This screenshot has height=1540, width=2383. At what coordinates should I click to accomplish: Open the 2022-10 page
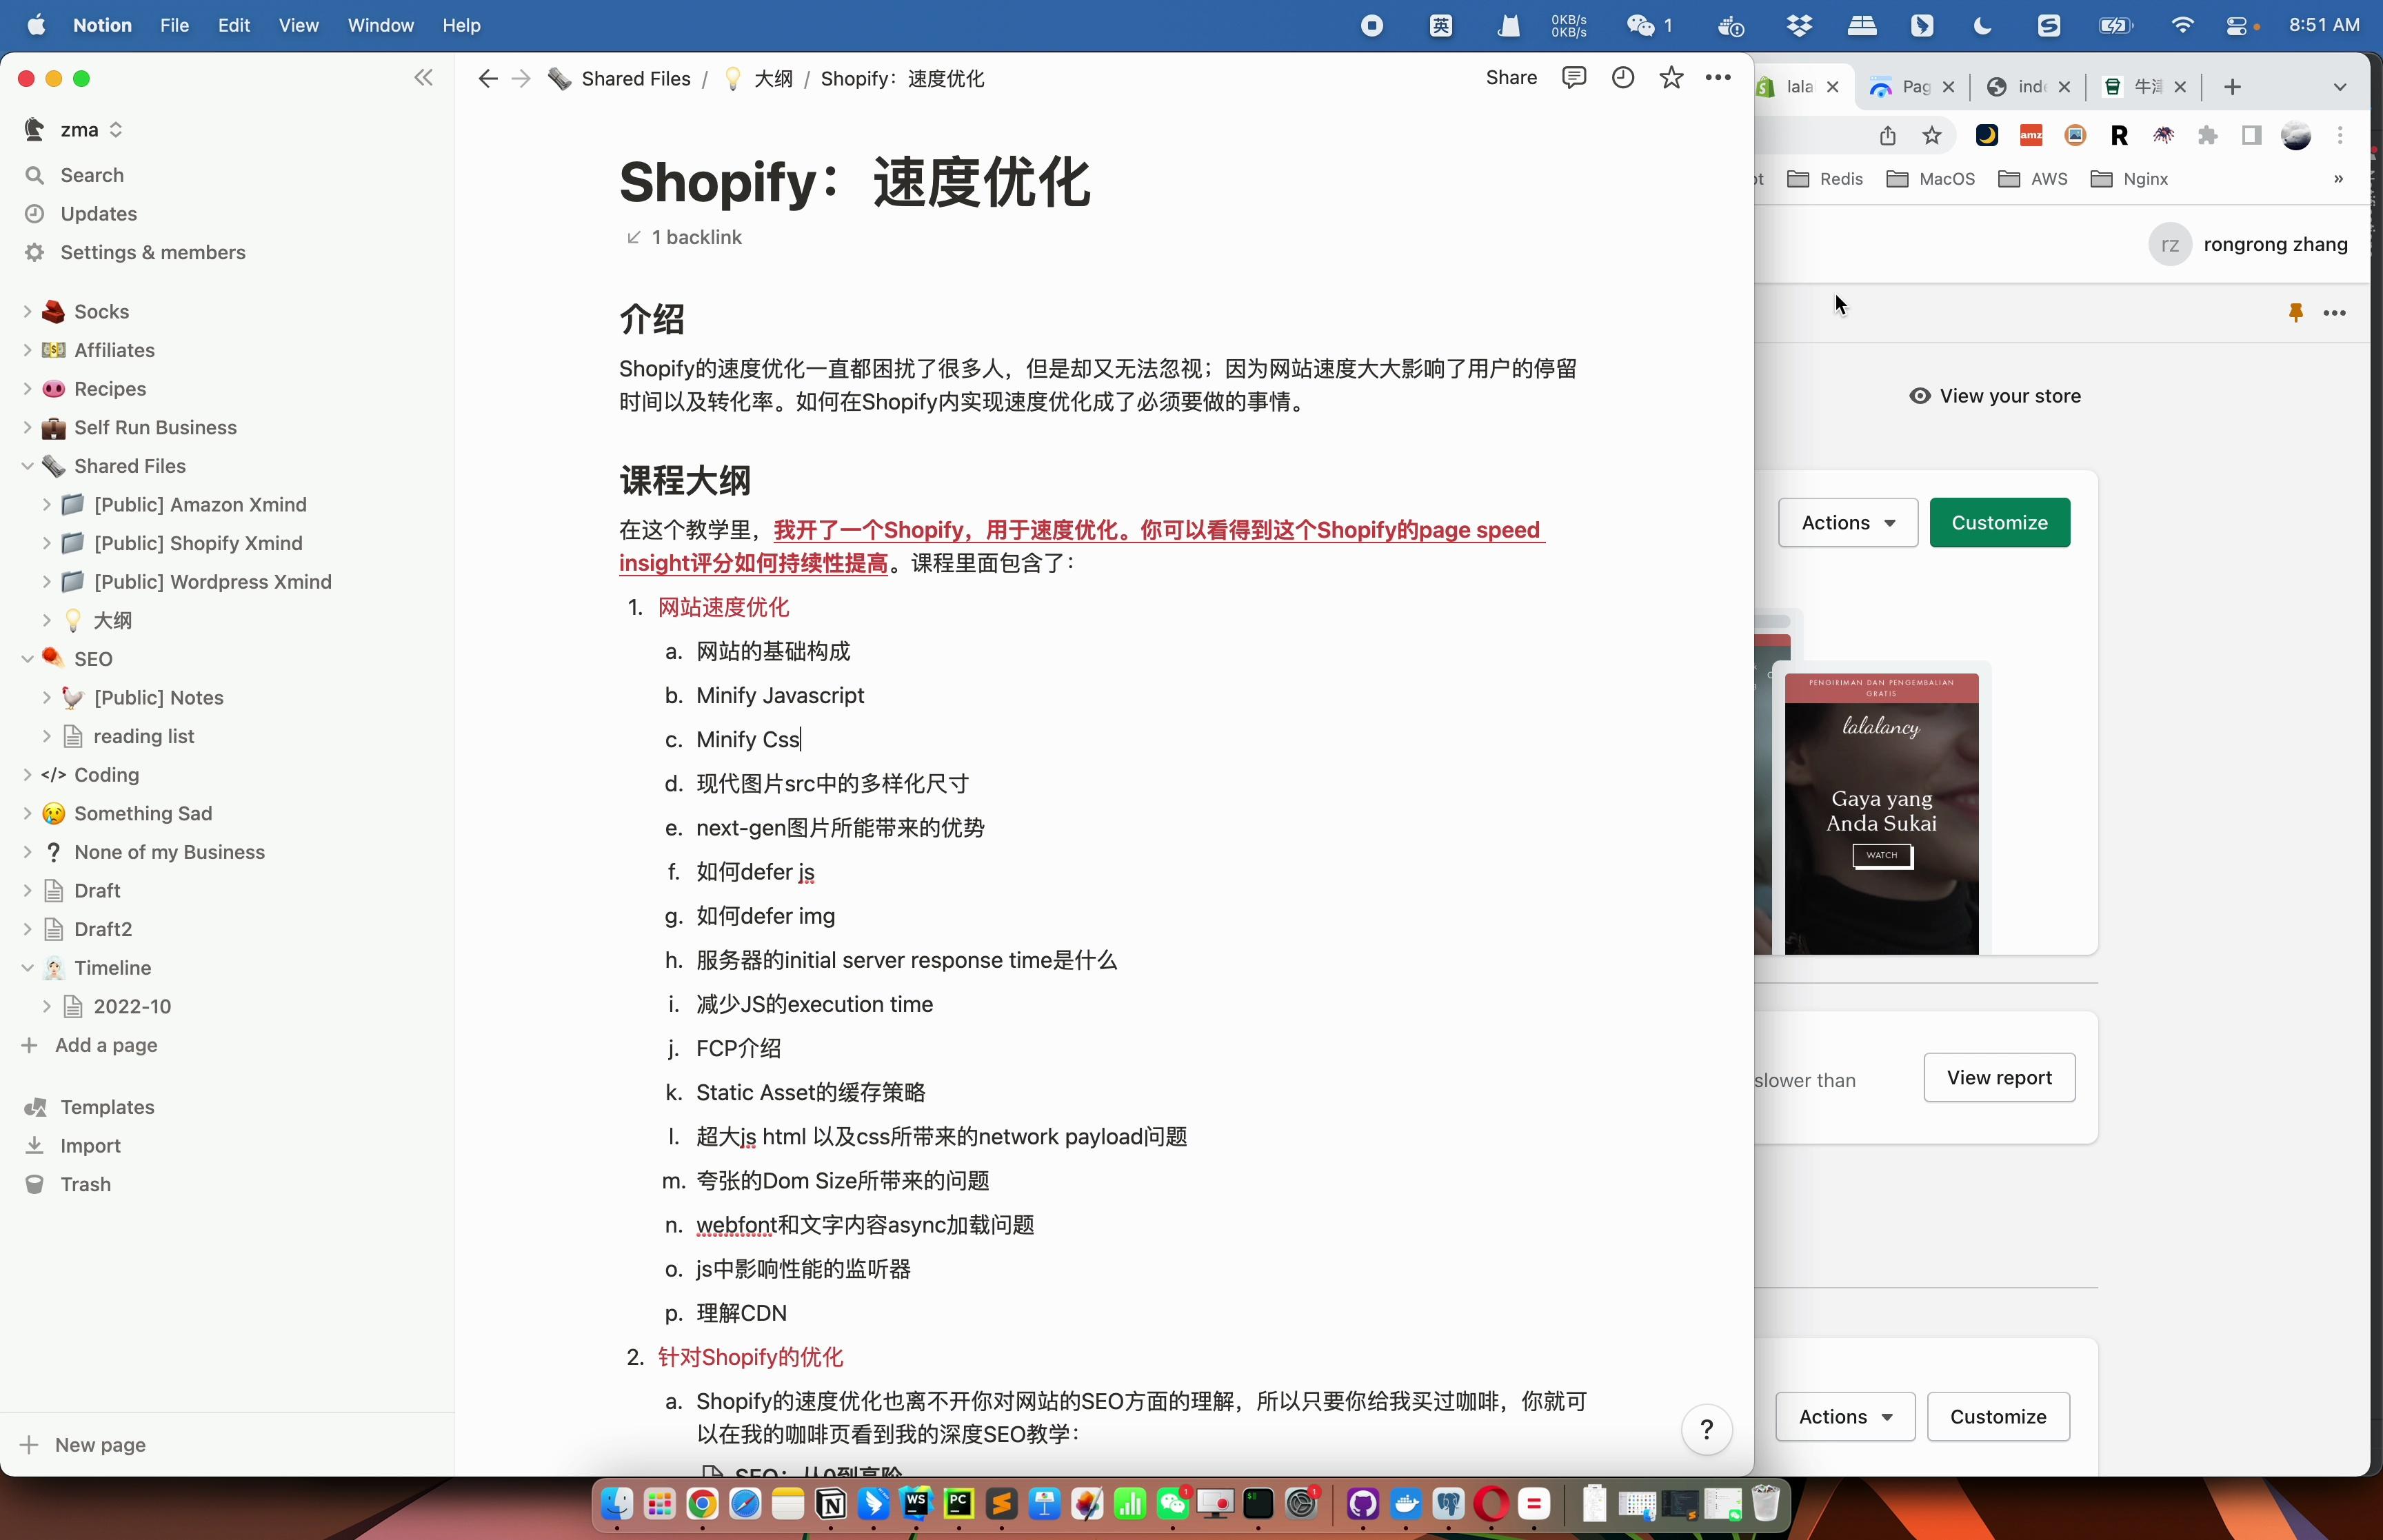(132, 1006)
